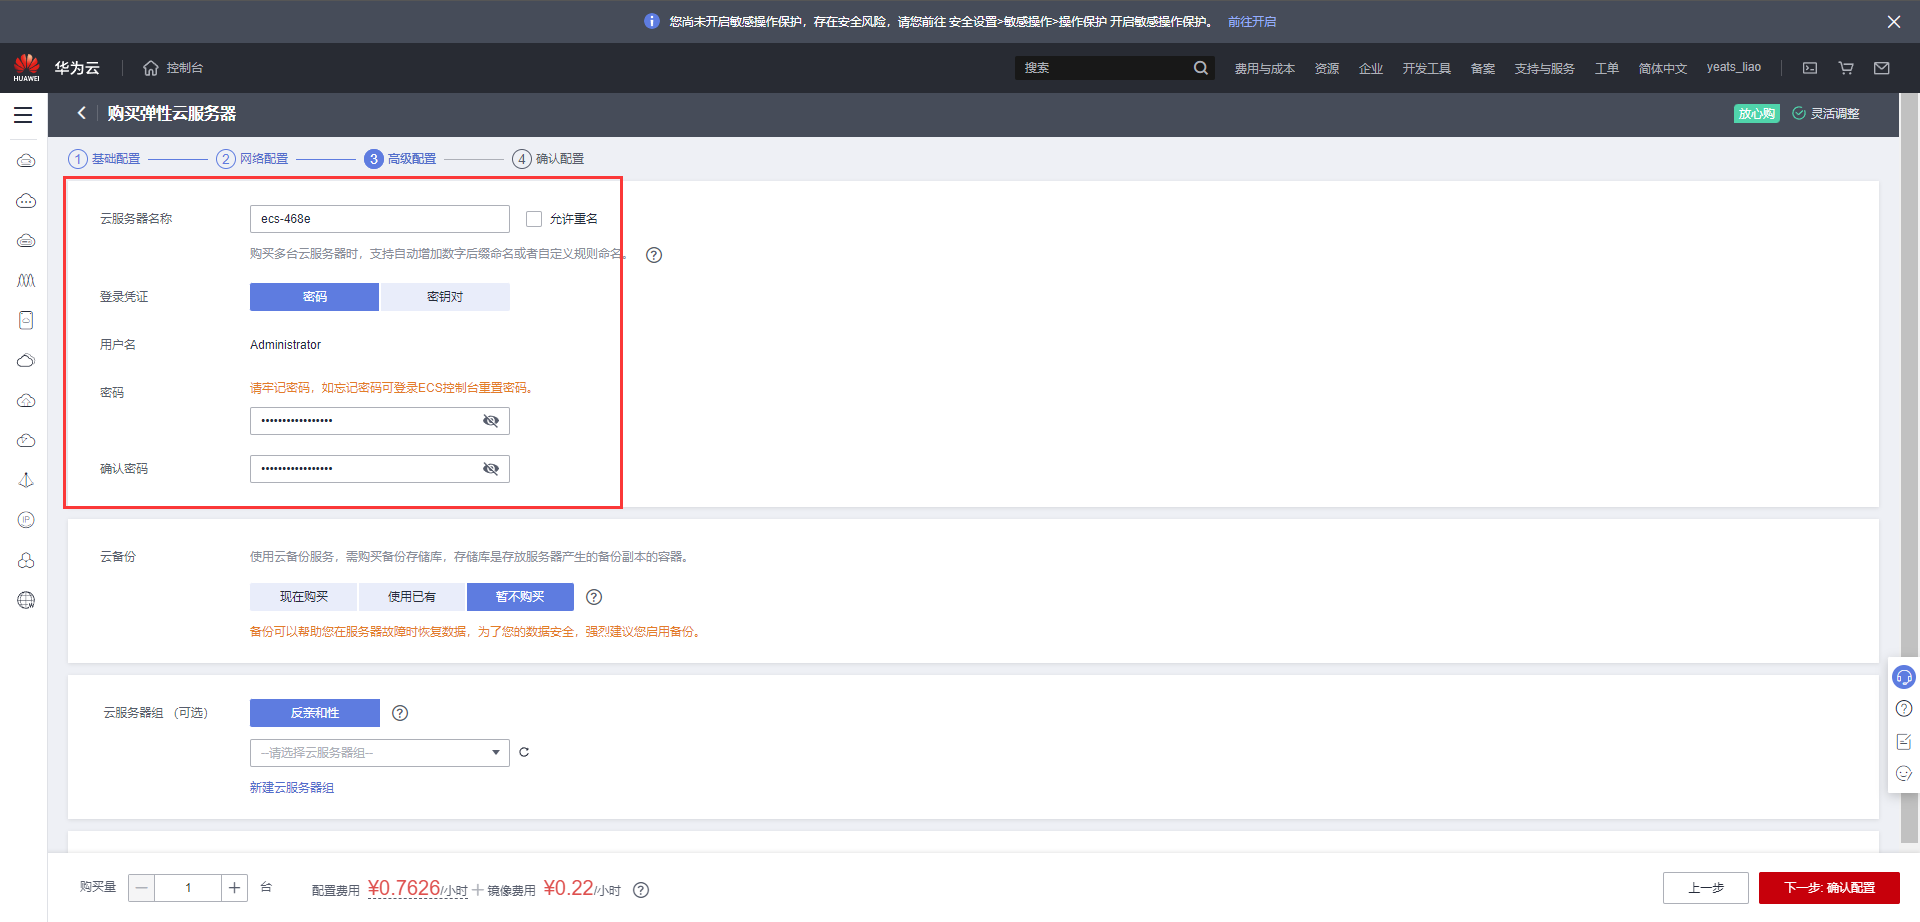Viewport: 1920px width, 922px height.
Task: Click the 确认密码 input field
Action: (380, 469)
